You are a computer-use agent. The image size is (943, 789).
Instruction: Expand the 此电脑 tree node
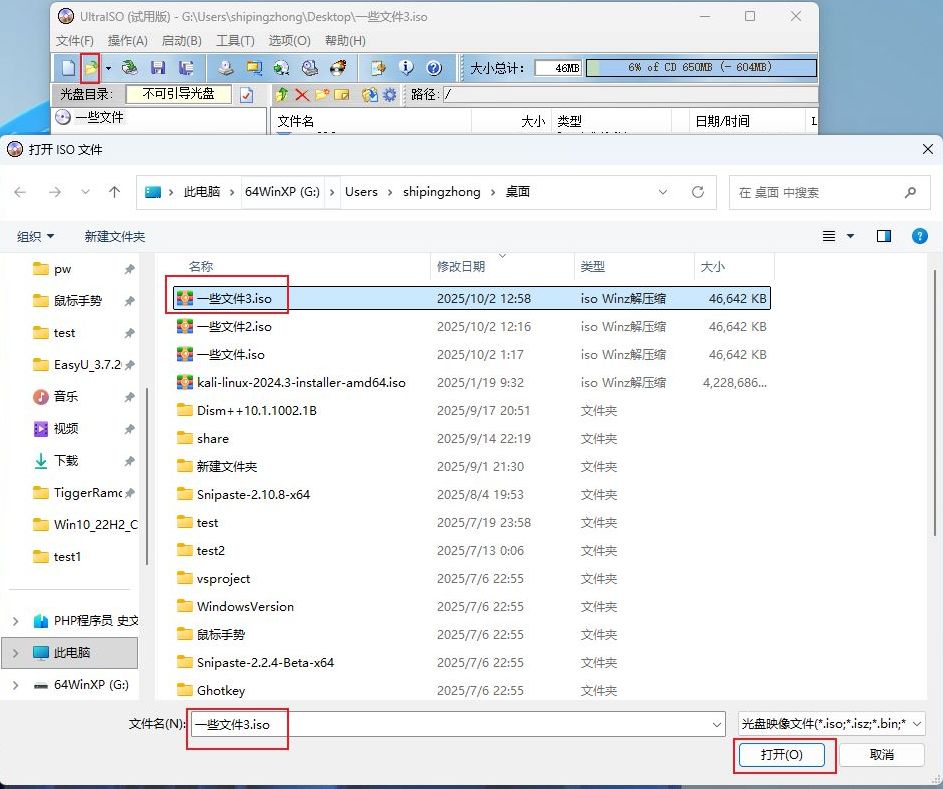click(15, 653)
